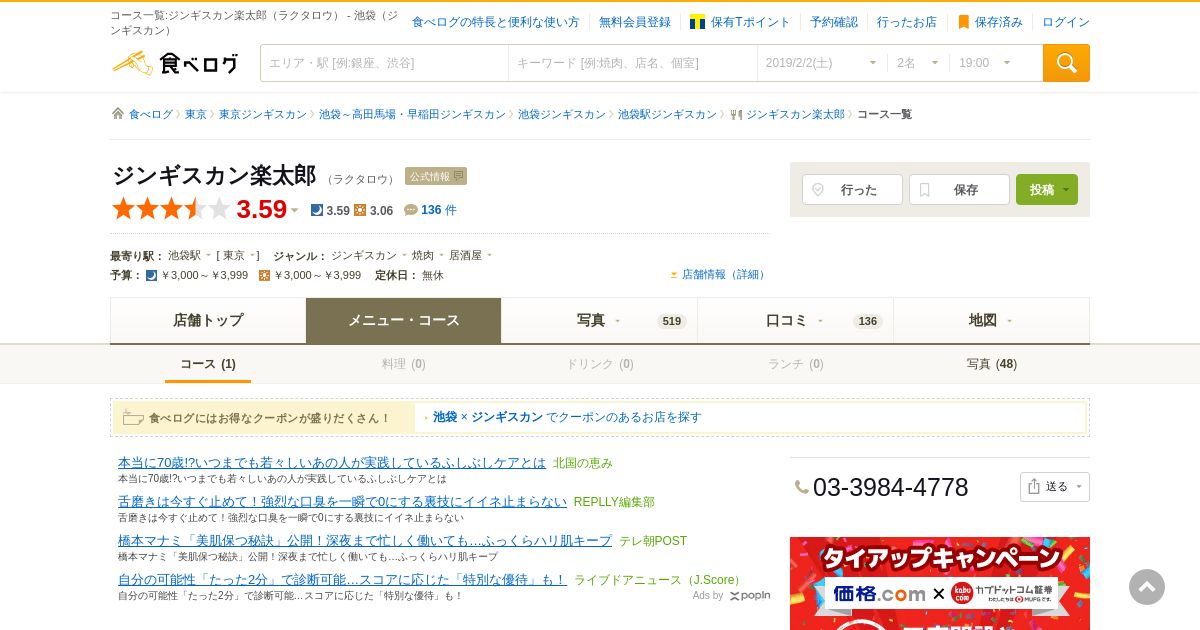The image size is (1200, 630).
Task: Select the 料理 (0) sub-tab
Action: point(404,364)
